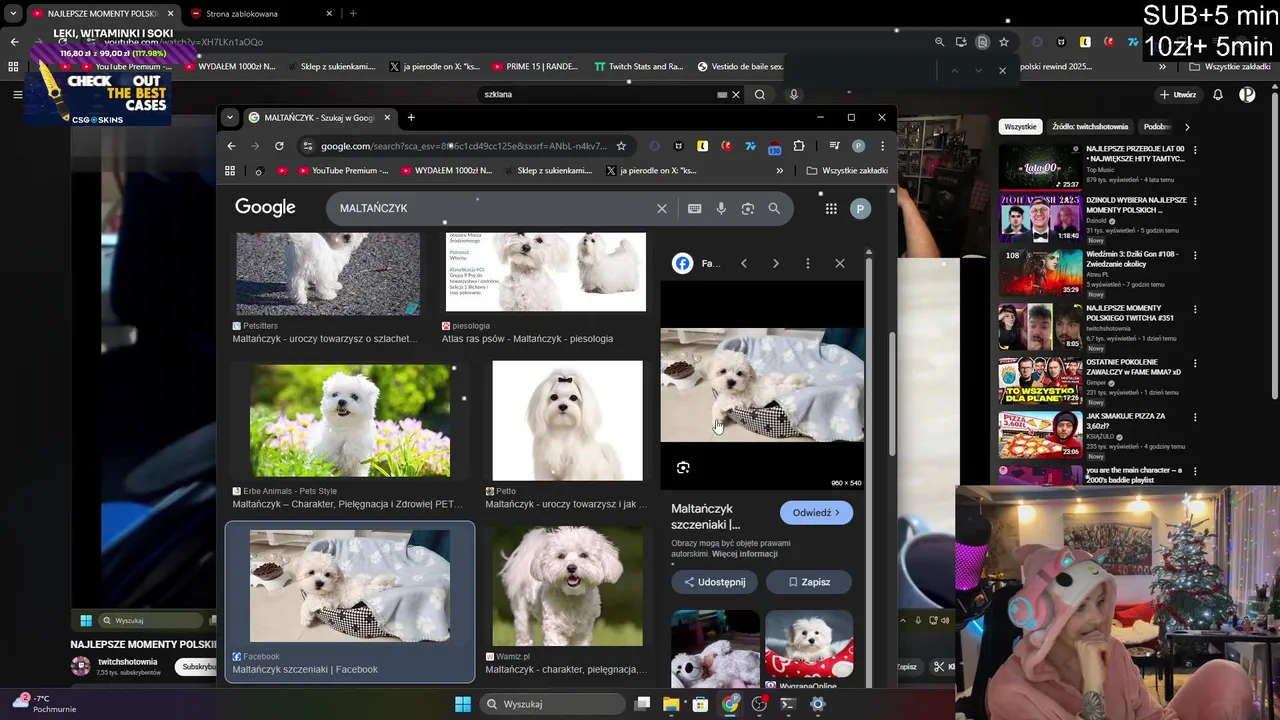
Task: Open Chrome menu three dots in front window
Action: 882,146
